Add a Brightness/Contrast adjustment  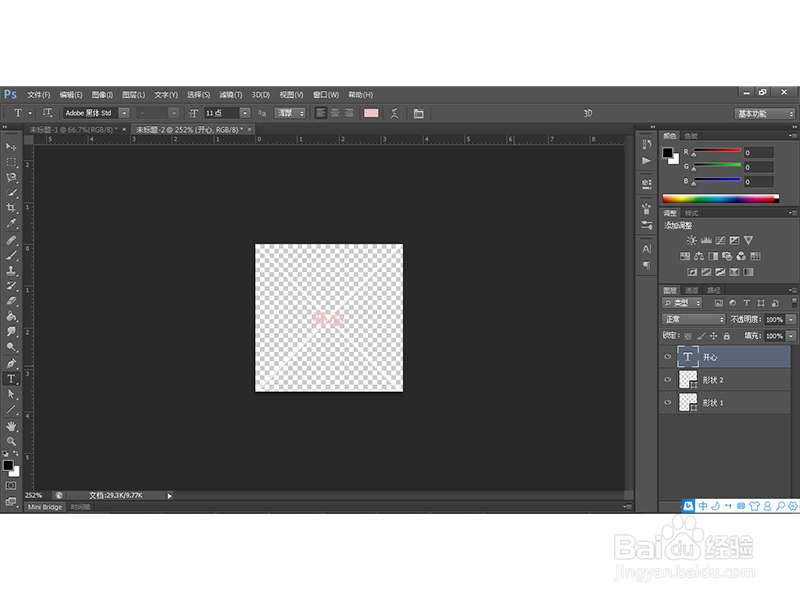(691, 240)
